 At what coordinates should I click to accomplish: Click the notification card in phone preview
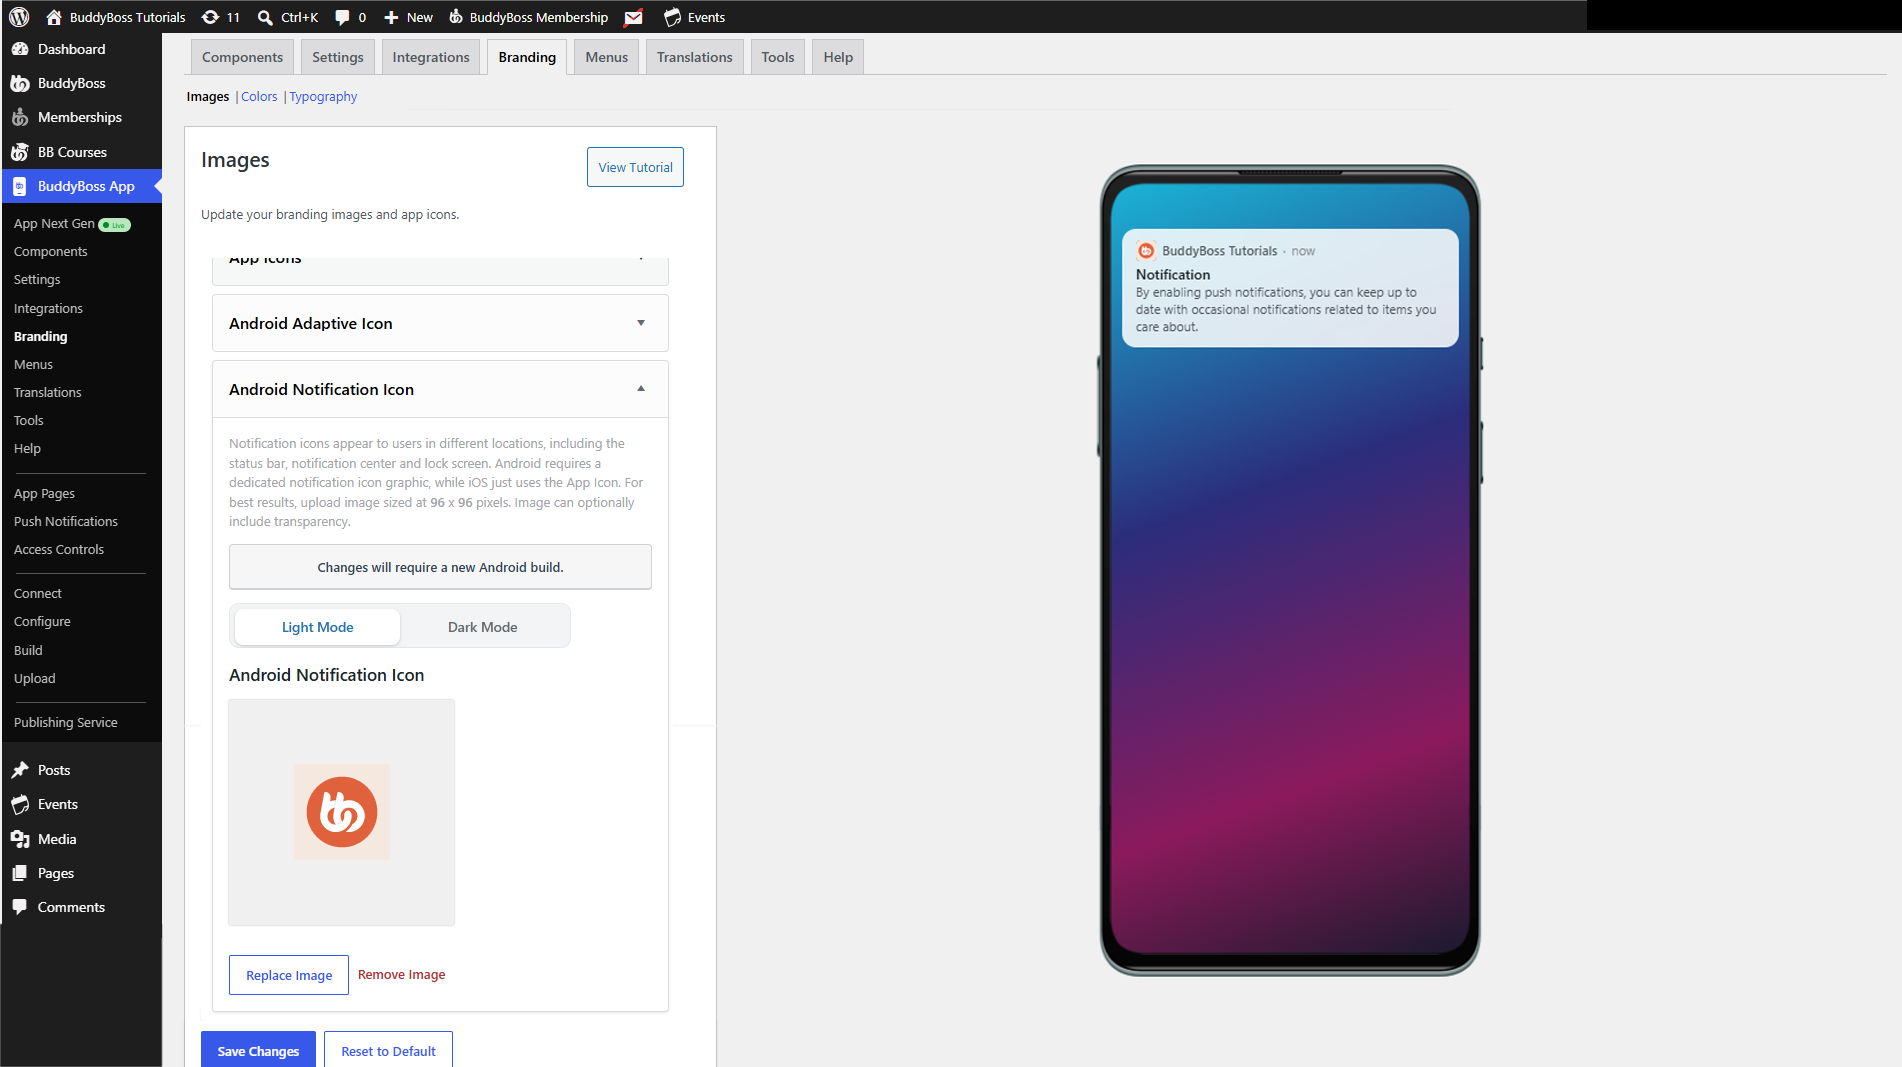click(1290, 288)
